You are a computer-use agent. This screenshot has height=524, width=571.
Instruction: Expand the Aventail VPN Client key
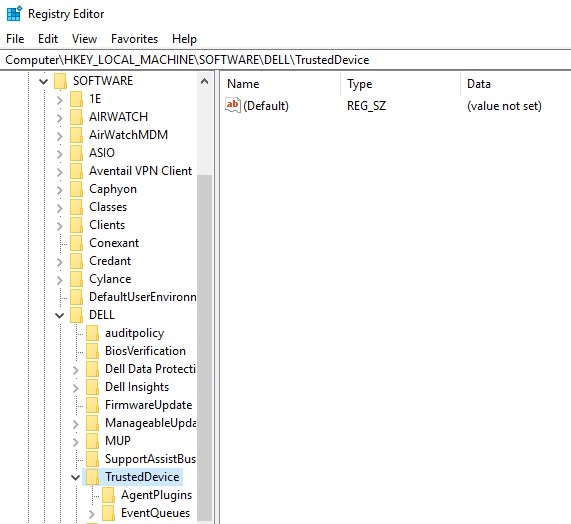(59, 172)
